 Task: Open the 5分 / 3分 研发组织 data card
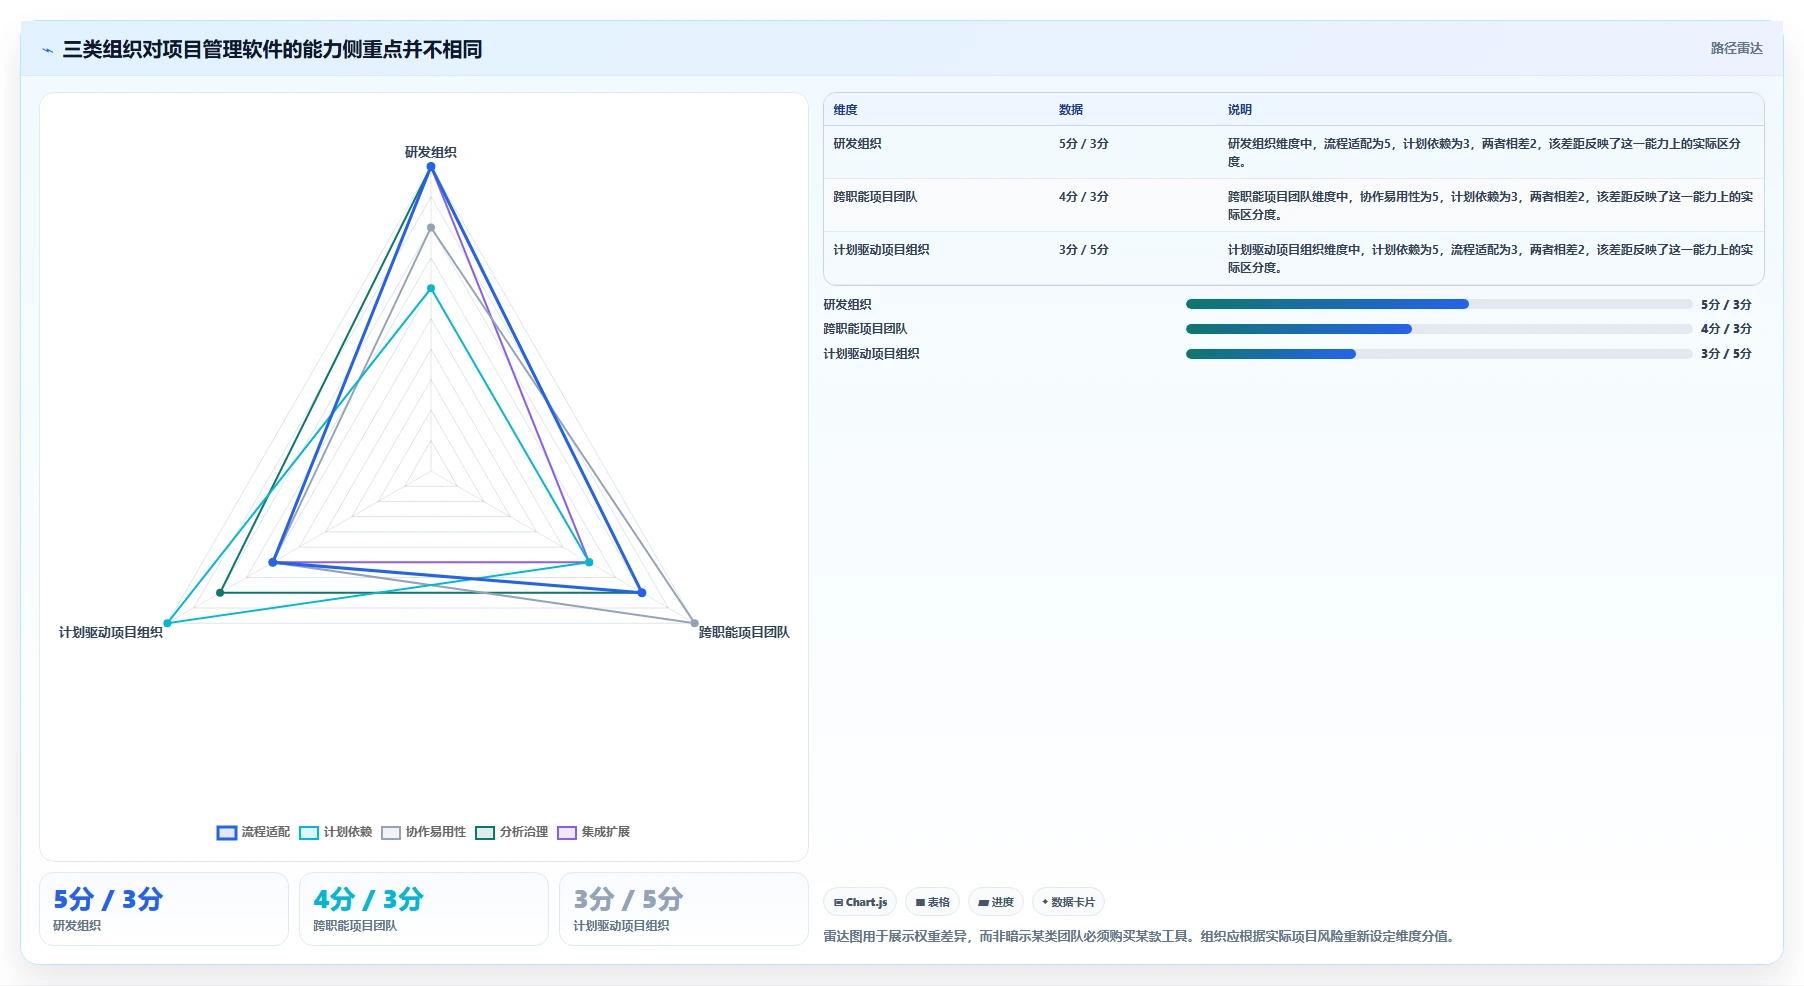click(164, 909)
